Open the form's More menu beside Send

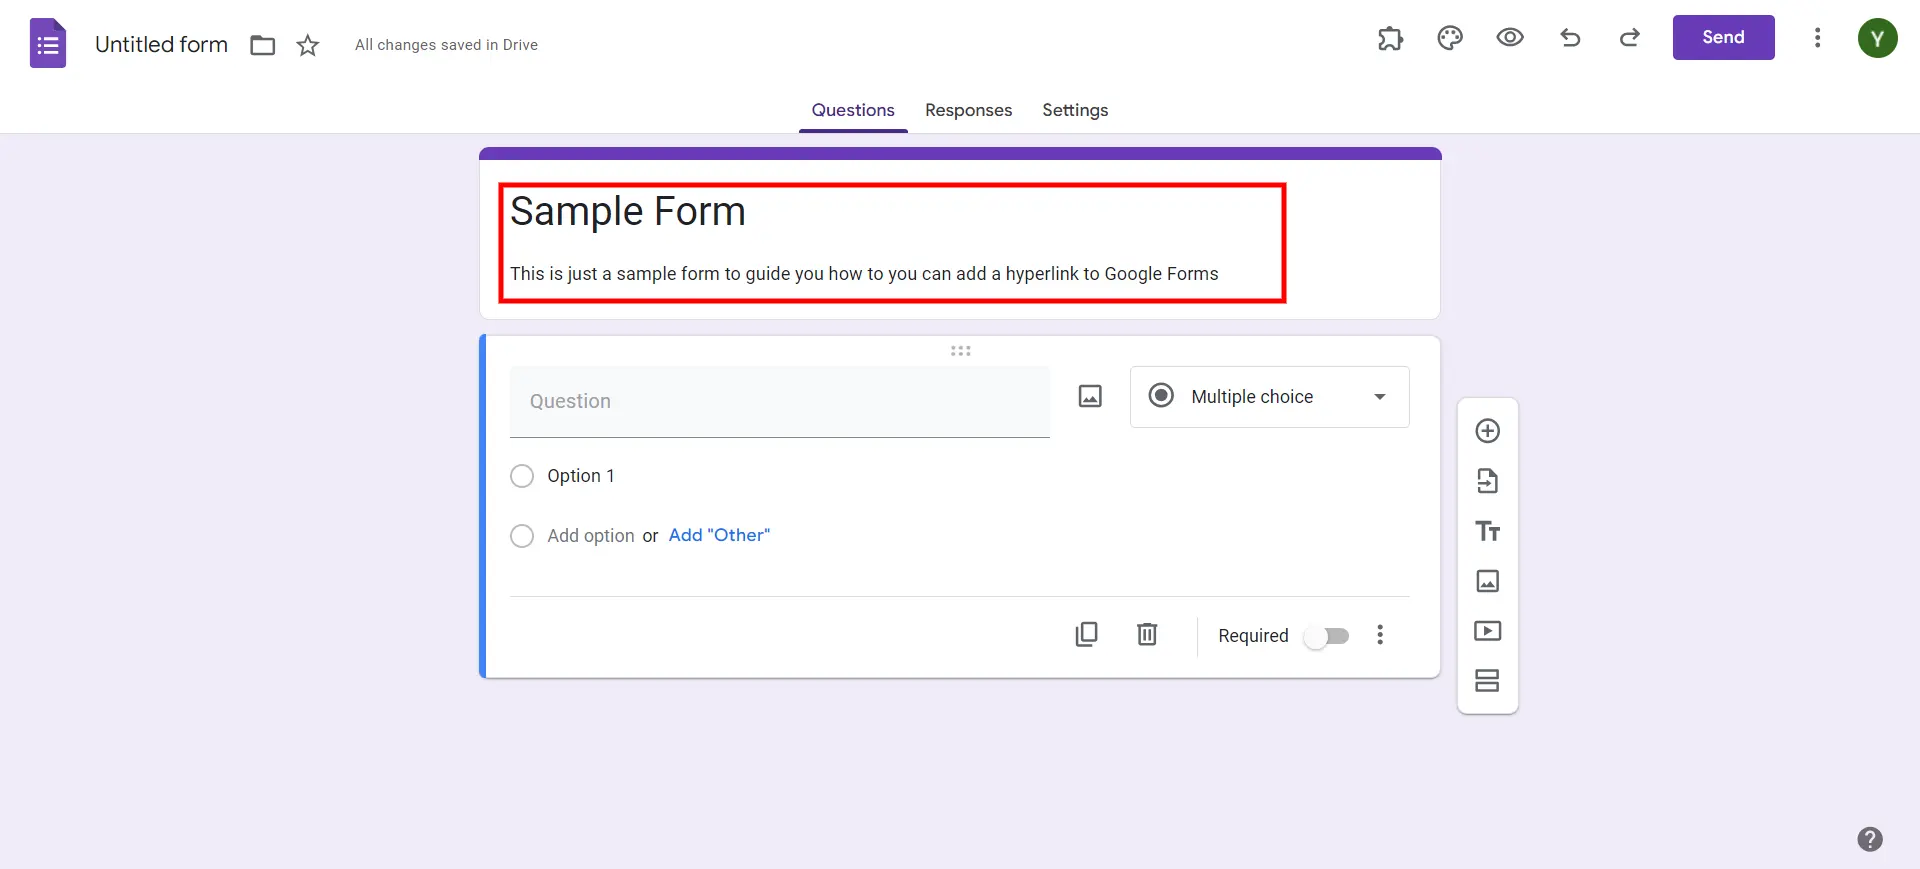(1817, 38)
